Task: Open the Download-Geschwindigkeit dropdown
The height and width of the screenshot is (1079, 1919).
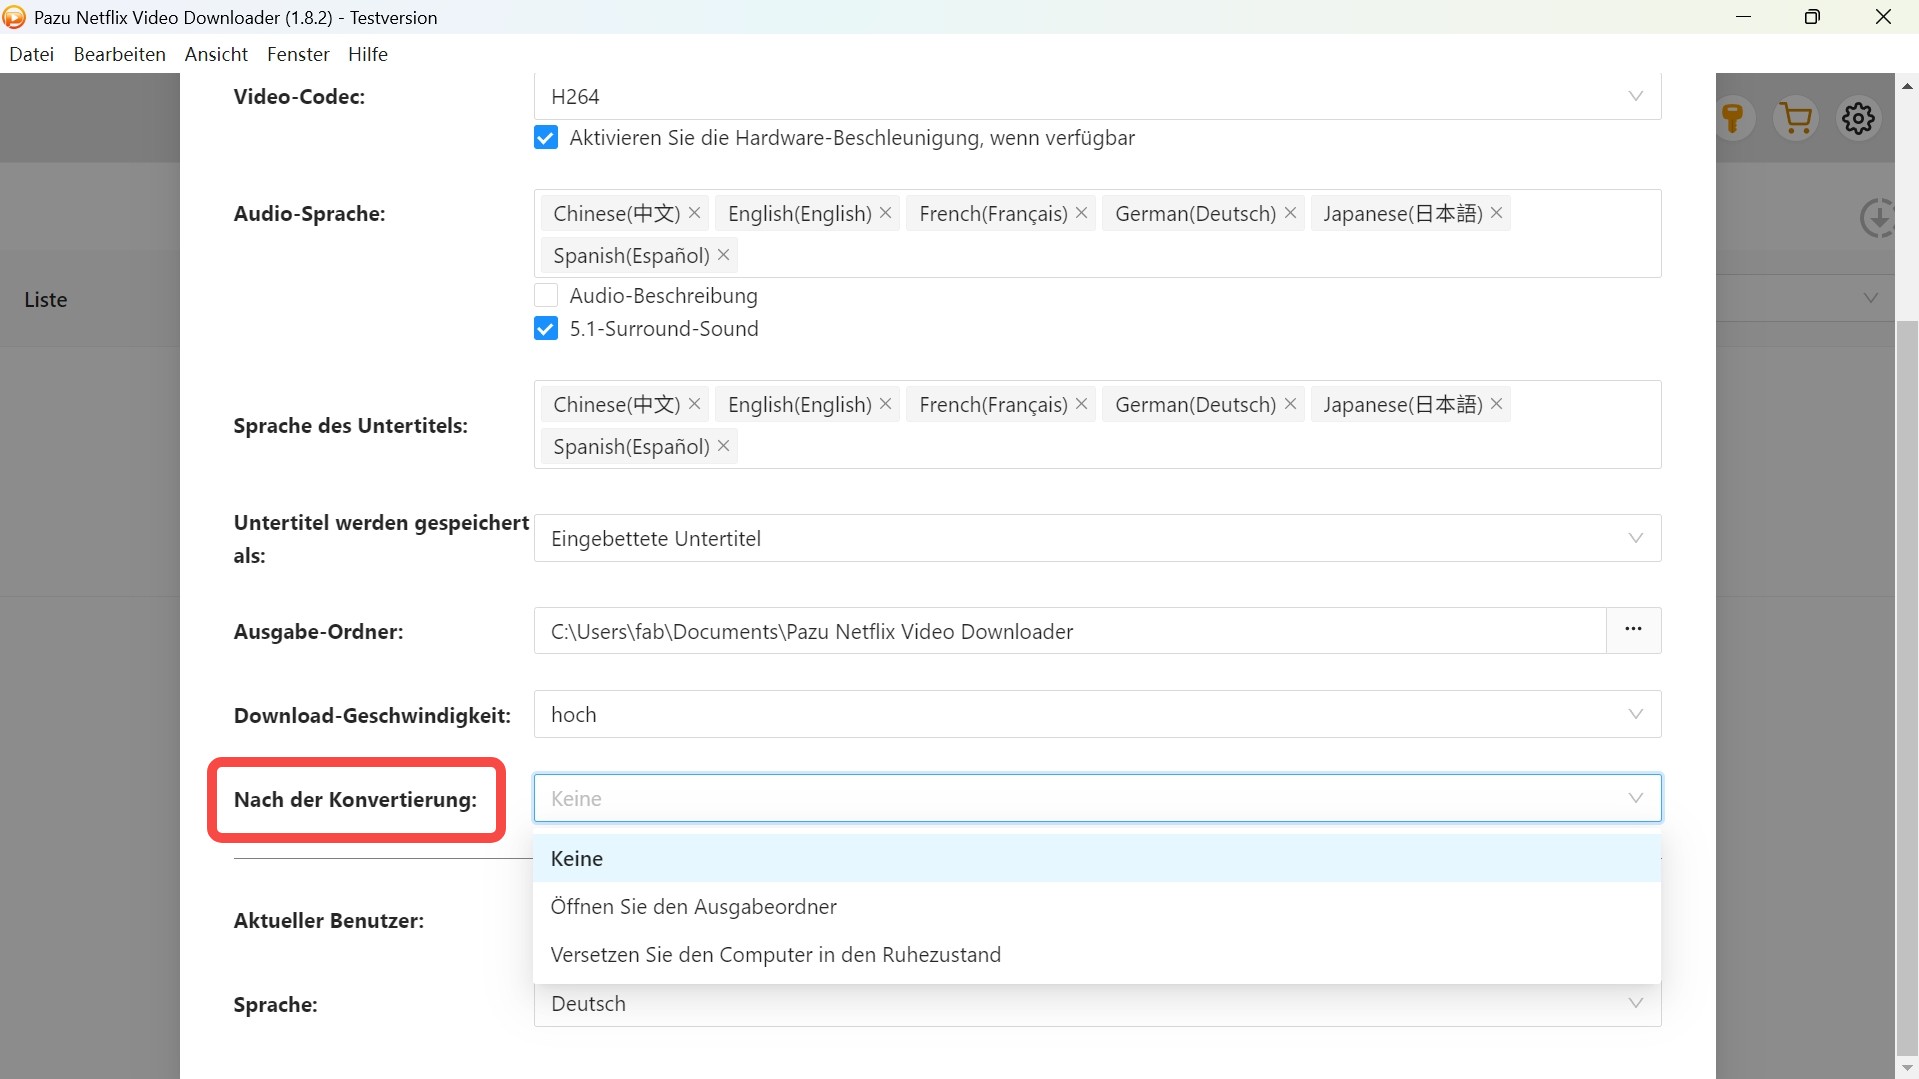Action: point(1097,715)
